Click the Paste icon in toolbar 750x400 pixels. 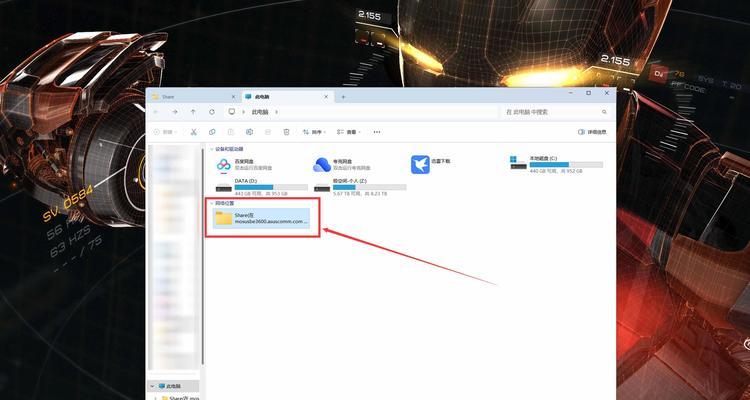coord(231,132)
